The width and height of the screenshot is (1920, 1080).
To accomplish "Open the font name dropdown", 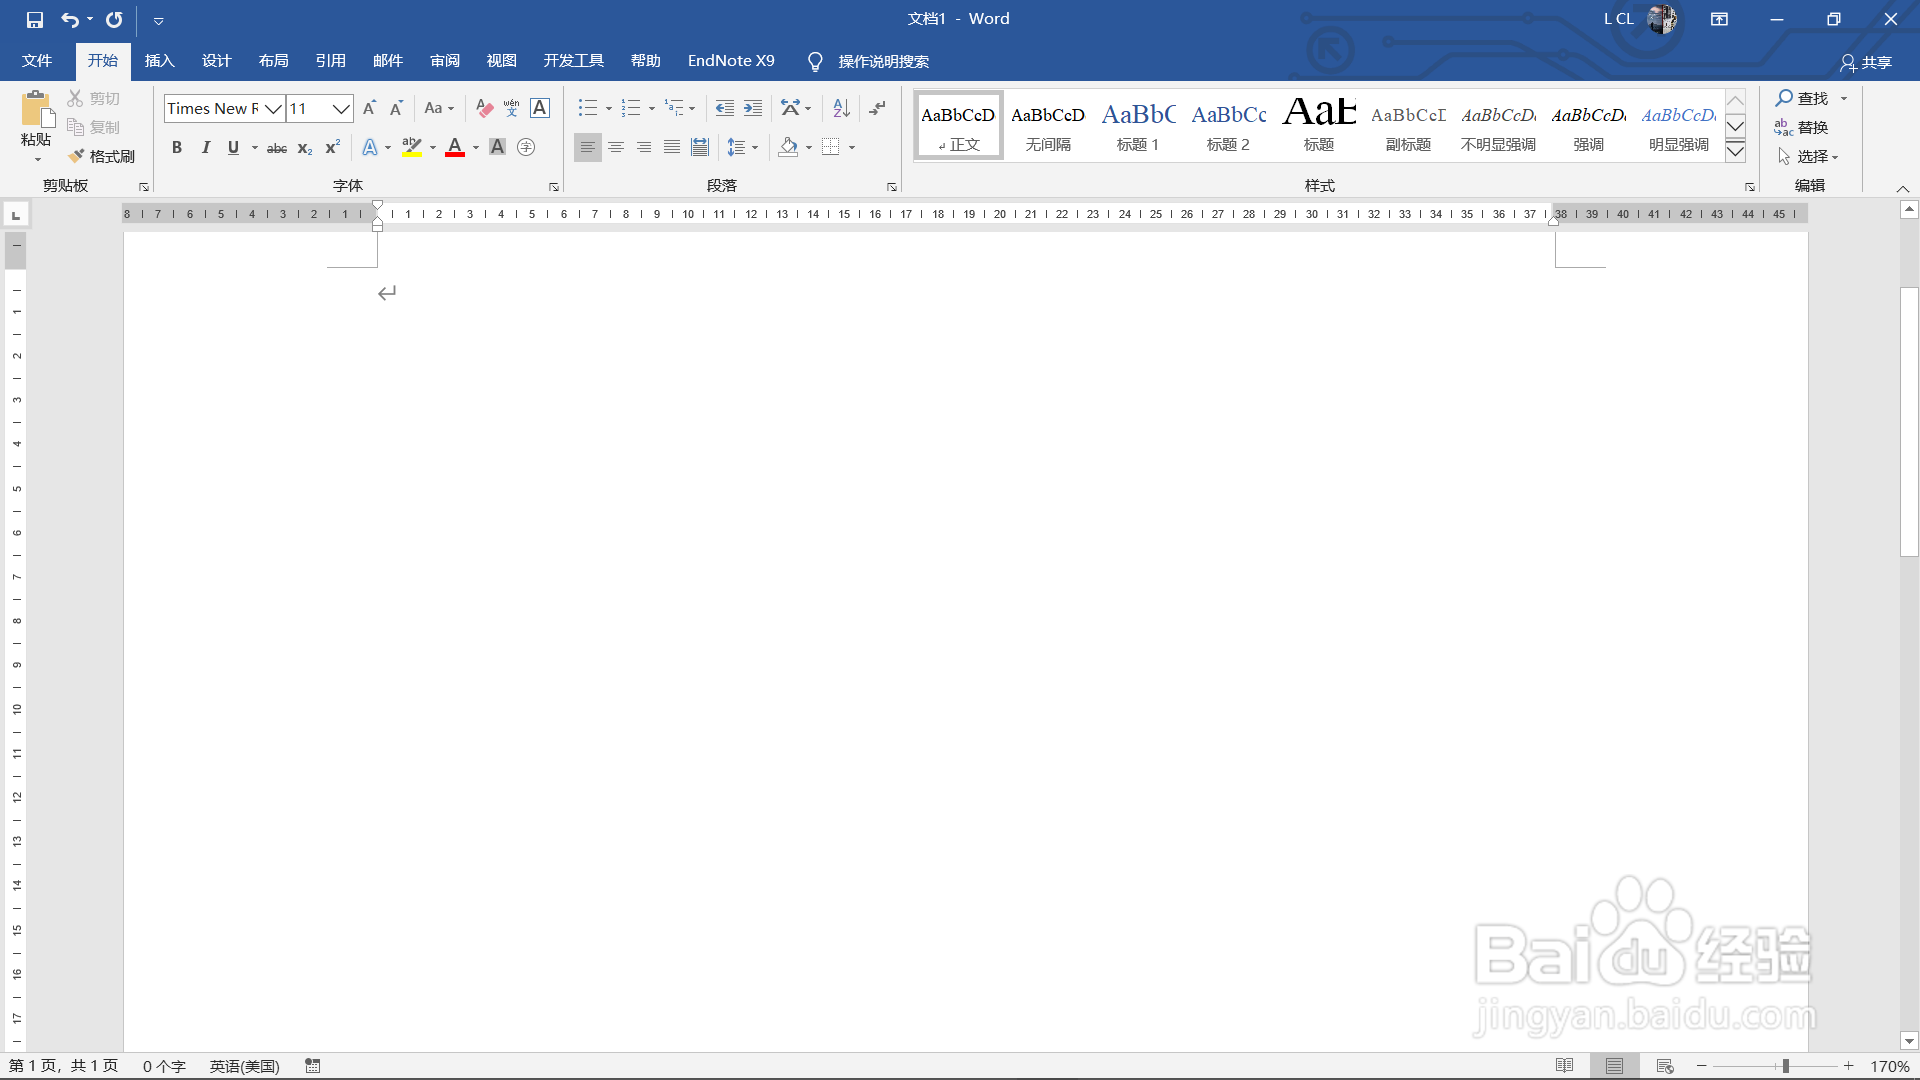I will tap(273, 108).
